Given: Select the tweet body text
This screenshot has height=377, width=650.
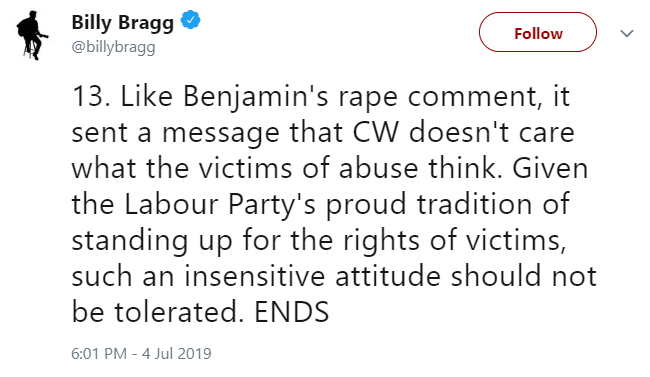Looking at the screenshot, I should pos(334,204).
